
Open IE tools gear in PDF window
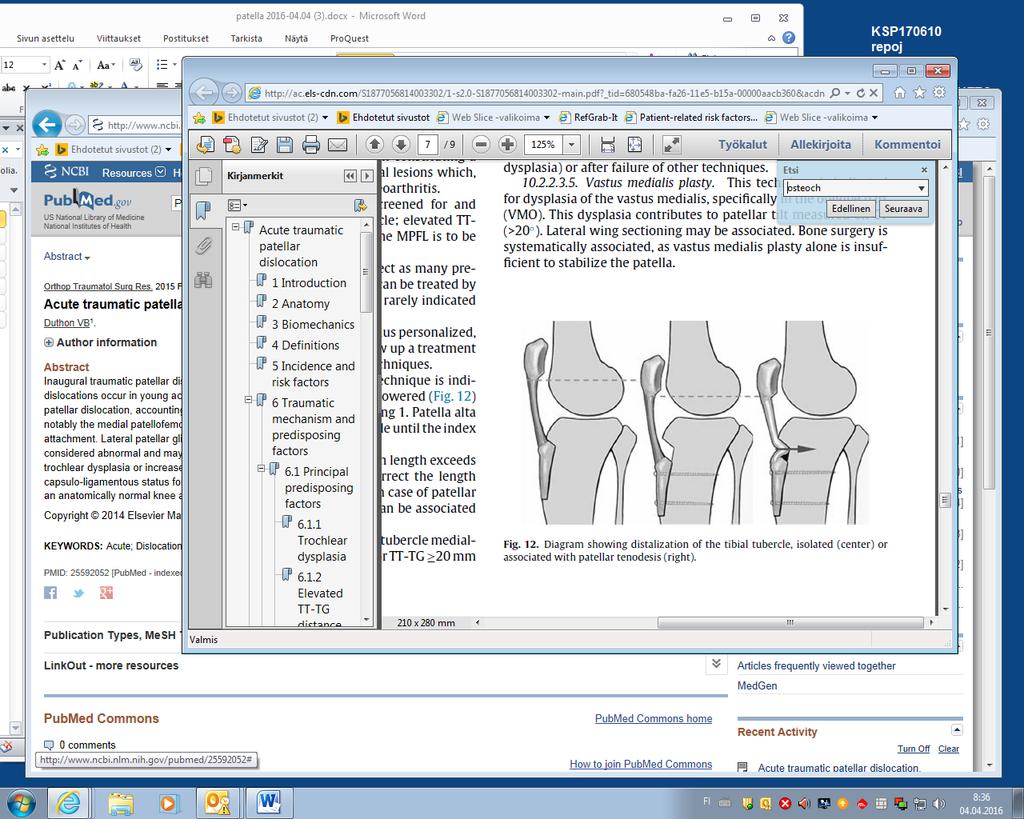pos(939,93)
